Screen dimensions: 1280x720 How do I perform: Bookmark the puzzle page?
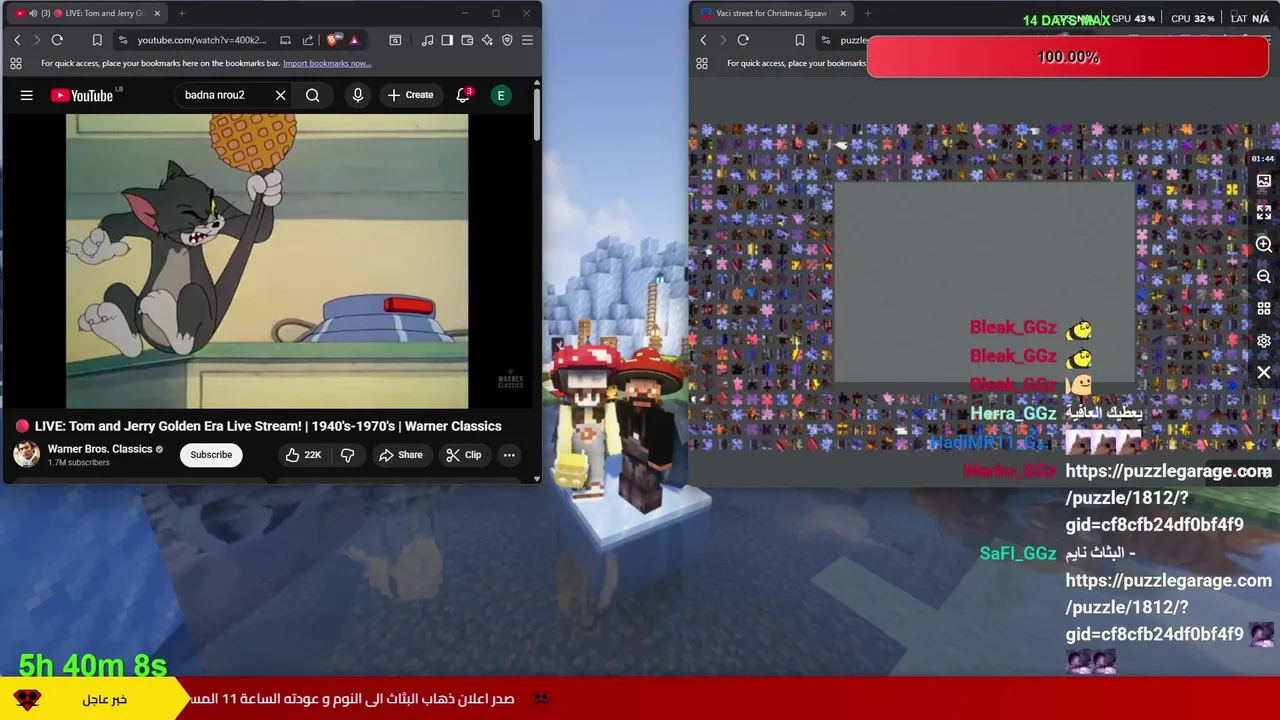pos(800,40)
